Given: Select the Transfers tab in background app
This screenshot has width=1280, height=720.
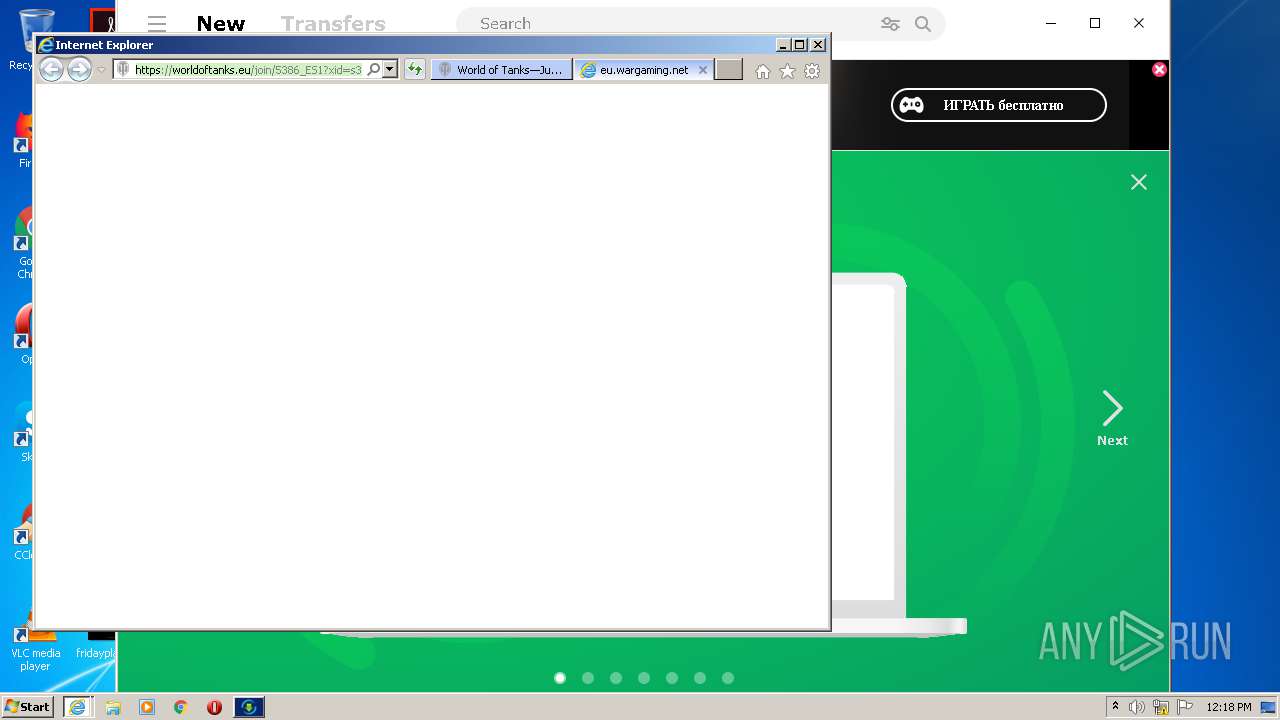Looking at the screenshot, I should 333,24.
